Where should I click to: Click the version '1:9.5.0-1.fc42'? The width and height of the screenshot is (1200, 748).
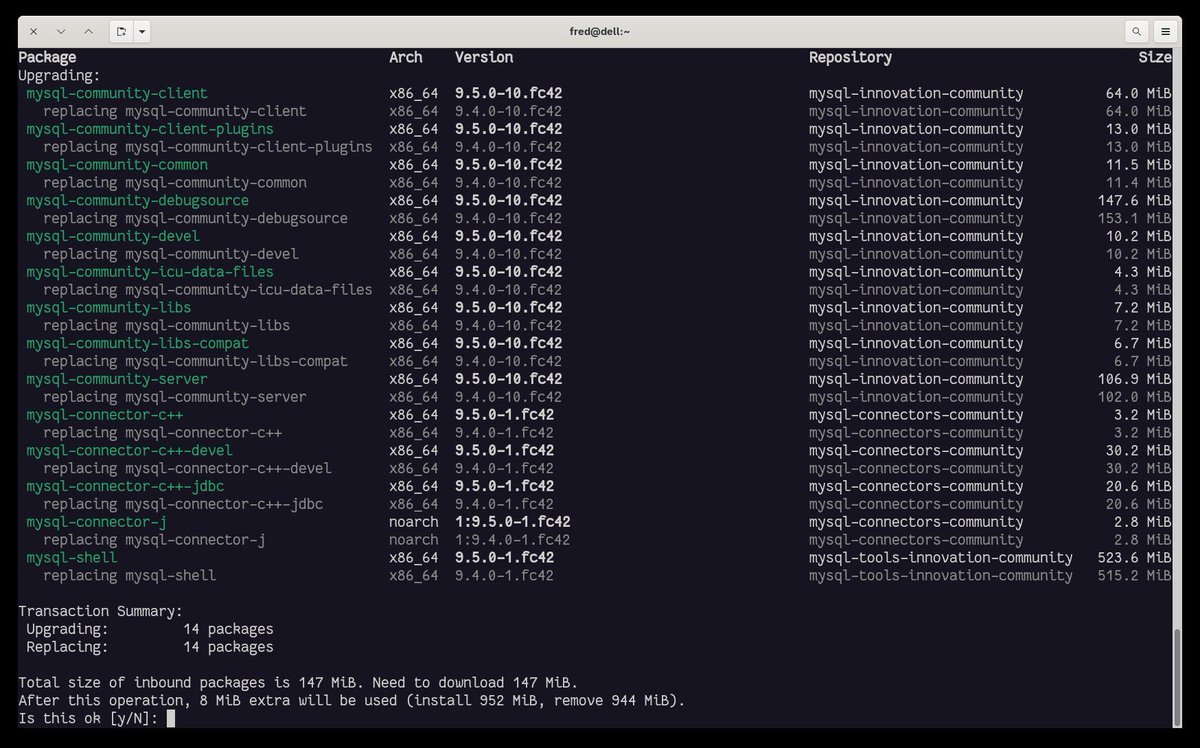pos(513,522)
